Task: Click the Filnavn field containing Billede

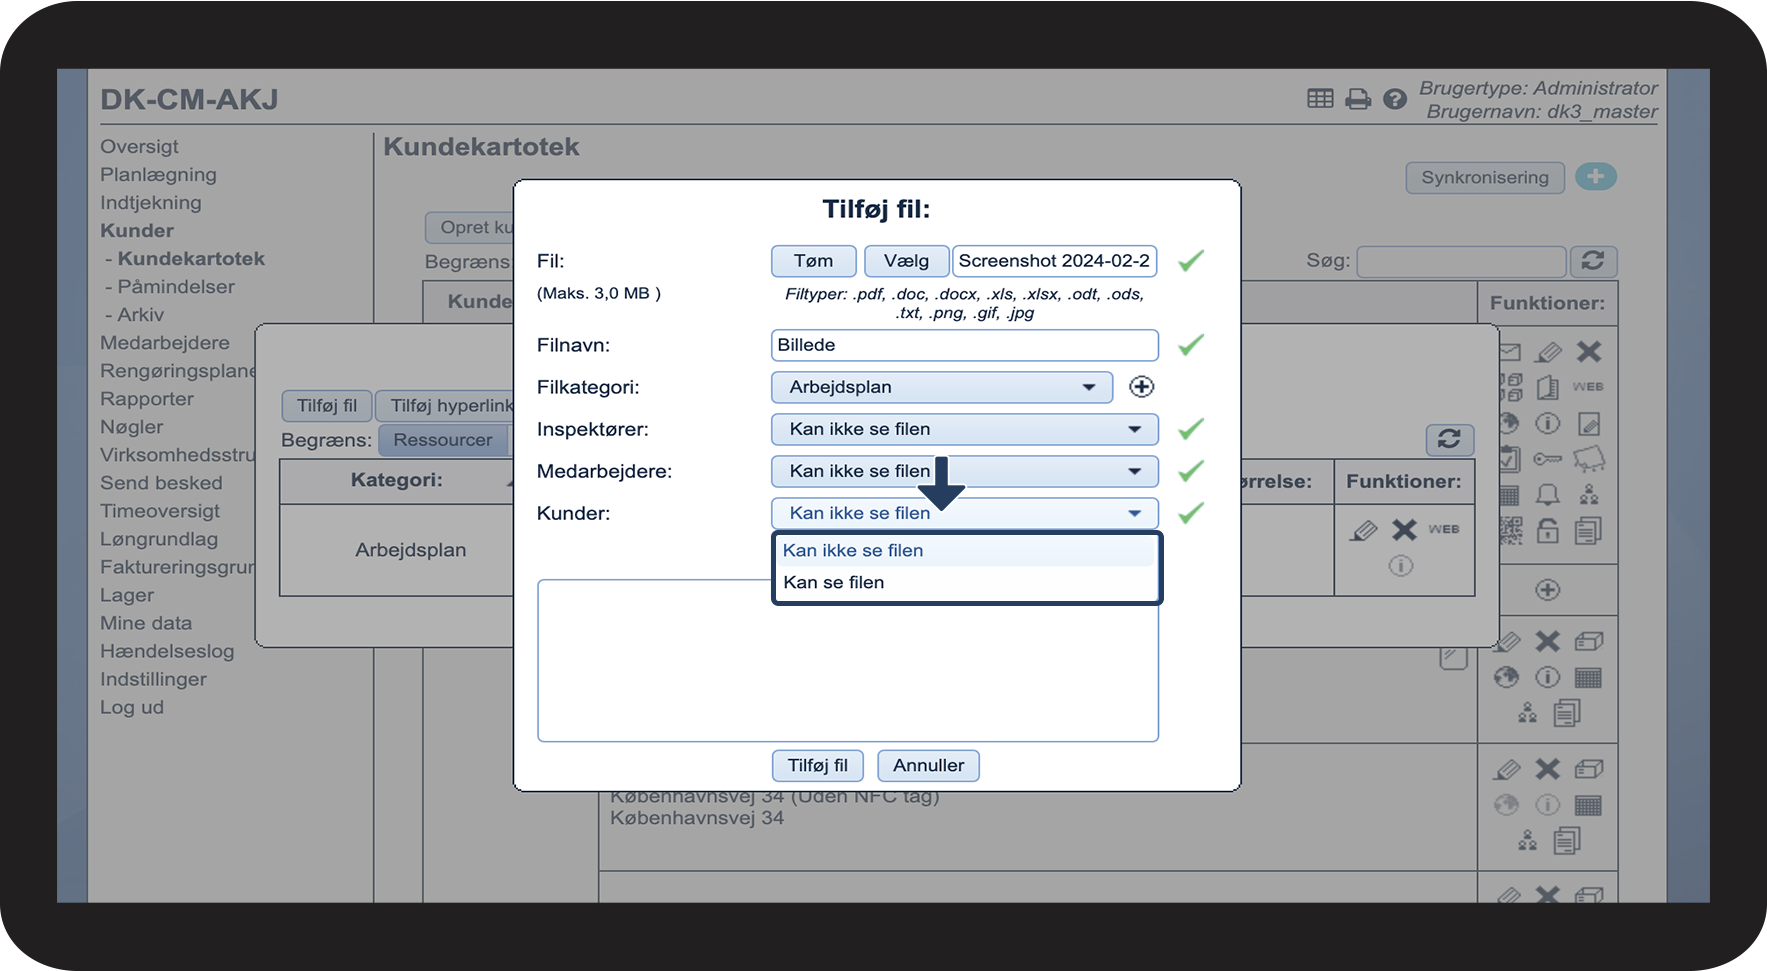Action: (964, 345)
